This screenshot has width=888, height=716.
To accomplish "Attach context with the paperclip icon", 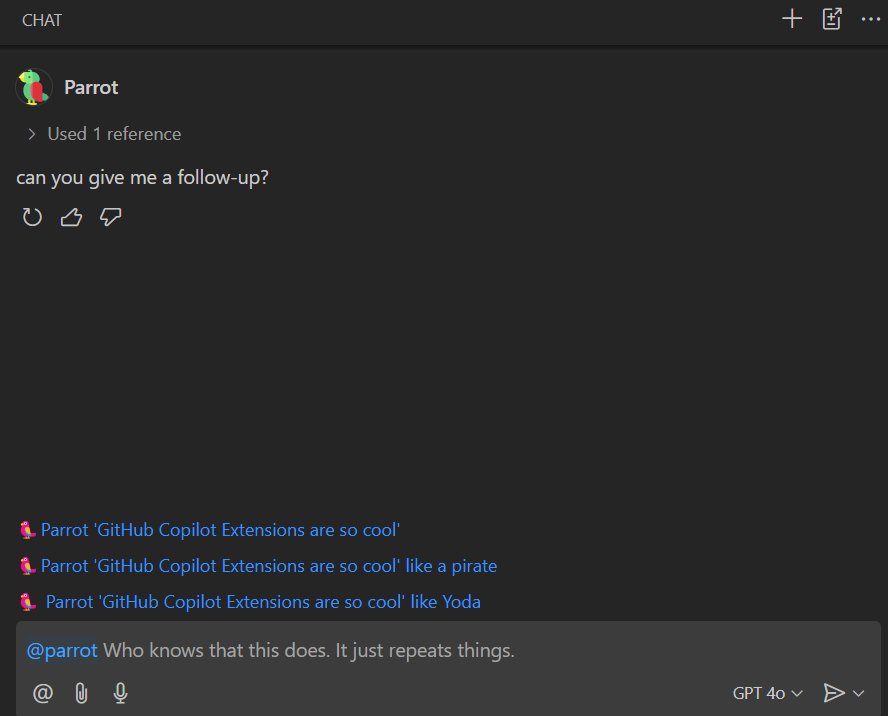I will coord(82,693).
